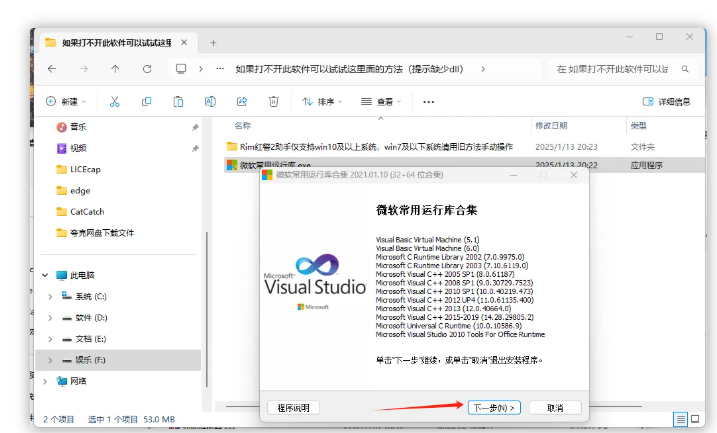Open the address bar ellipsis menu
Image resolution: width=717 pixels, height=433 pixels.
220,69
